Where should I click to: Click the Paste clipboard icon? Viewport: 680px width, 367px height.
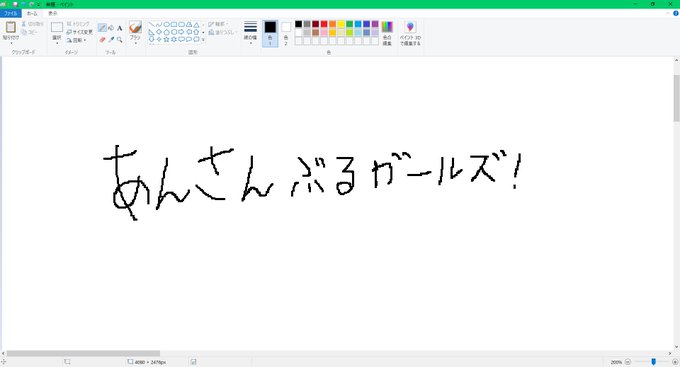coord(11,27)
